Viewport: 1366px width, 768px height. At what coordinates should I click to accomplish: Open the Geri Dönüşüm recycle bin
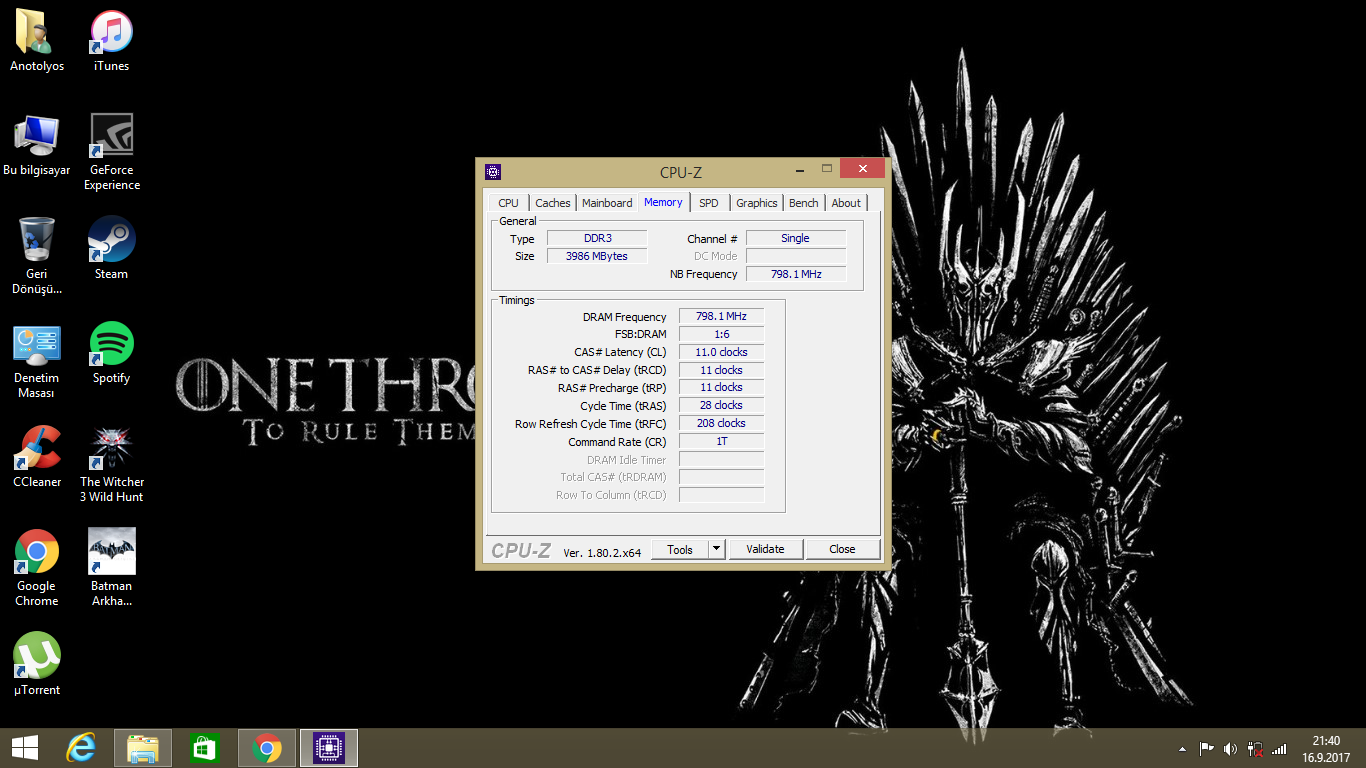tap(37, 256)
